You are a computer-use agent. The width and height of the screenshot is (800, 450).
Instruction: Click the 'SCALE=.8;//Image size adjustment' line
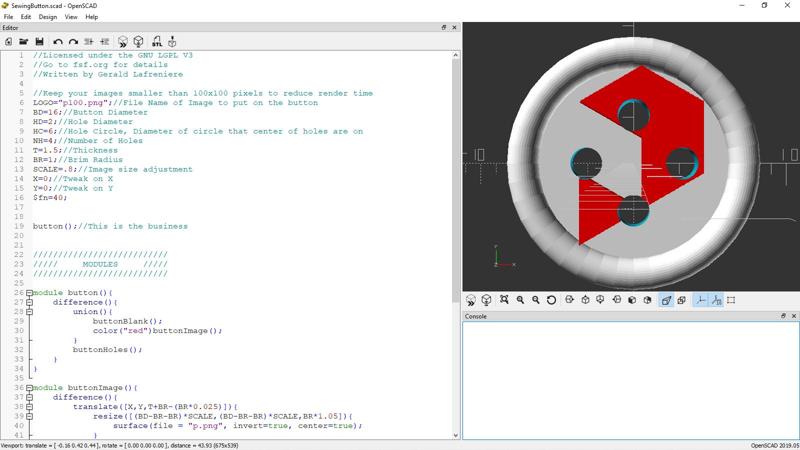click(x=113, y=169)
